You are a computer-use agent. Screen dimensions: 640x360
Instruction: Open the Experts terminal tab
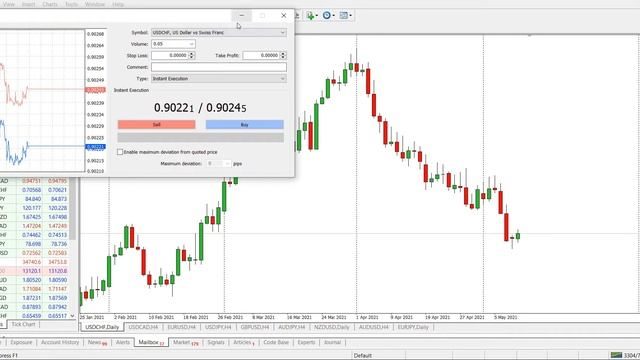[x=306, y=342]
